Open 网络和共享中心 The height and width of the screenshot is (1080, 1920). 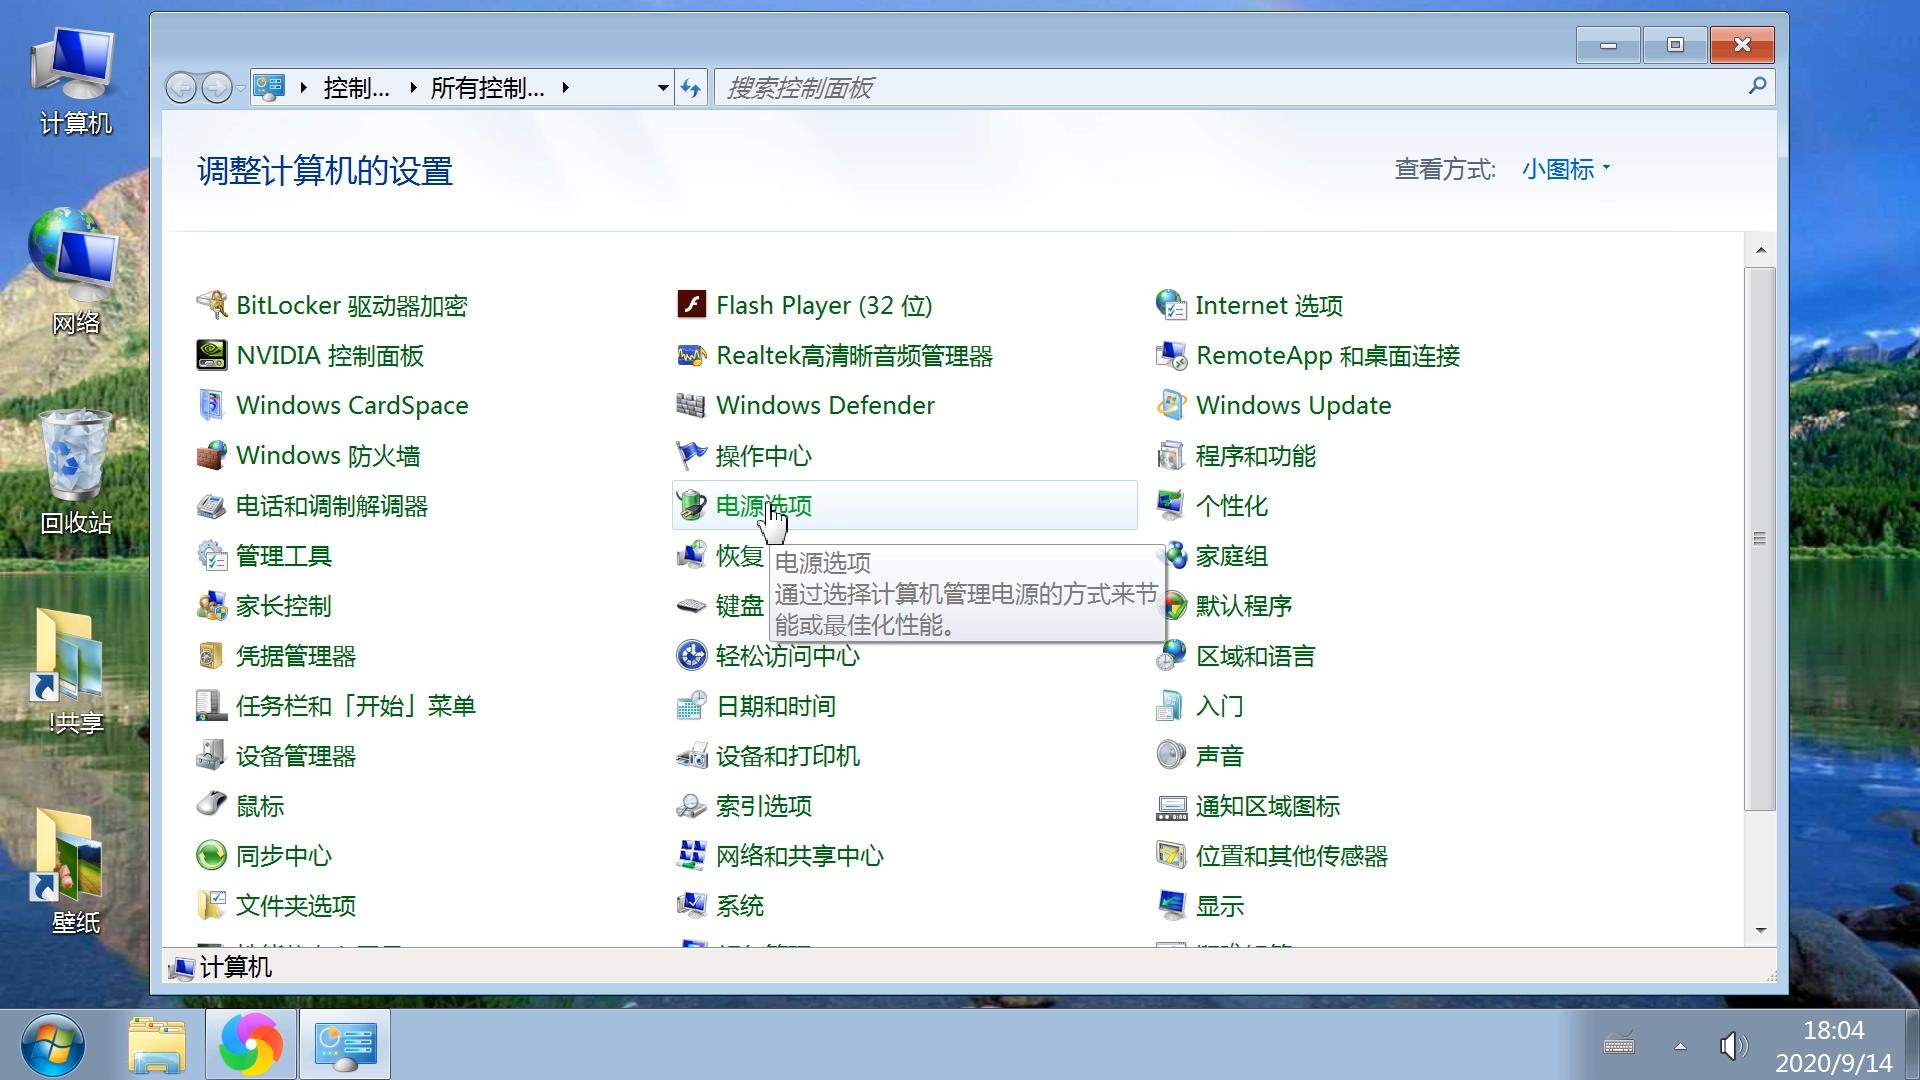pyautogui.click(x=799, y=856)
